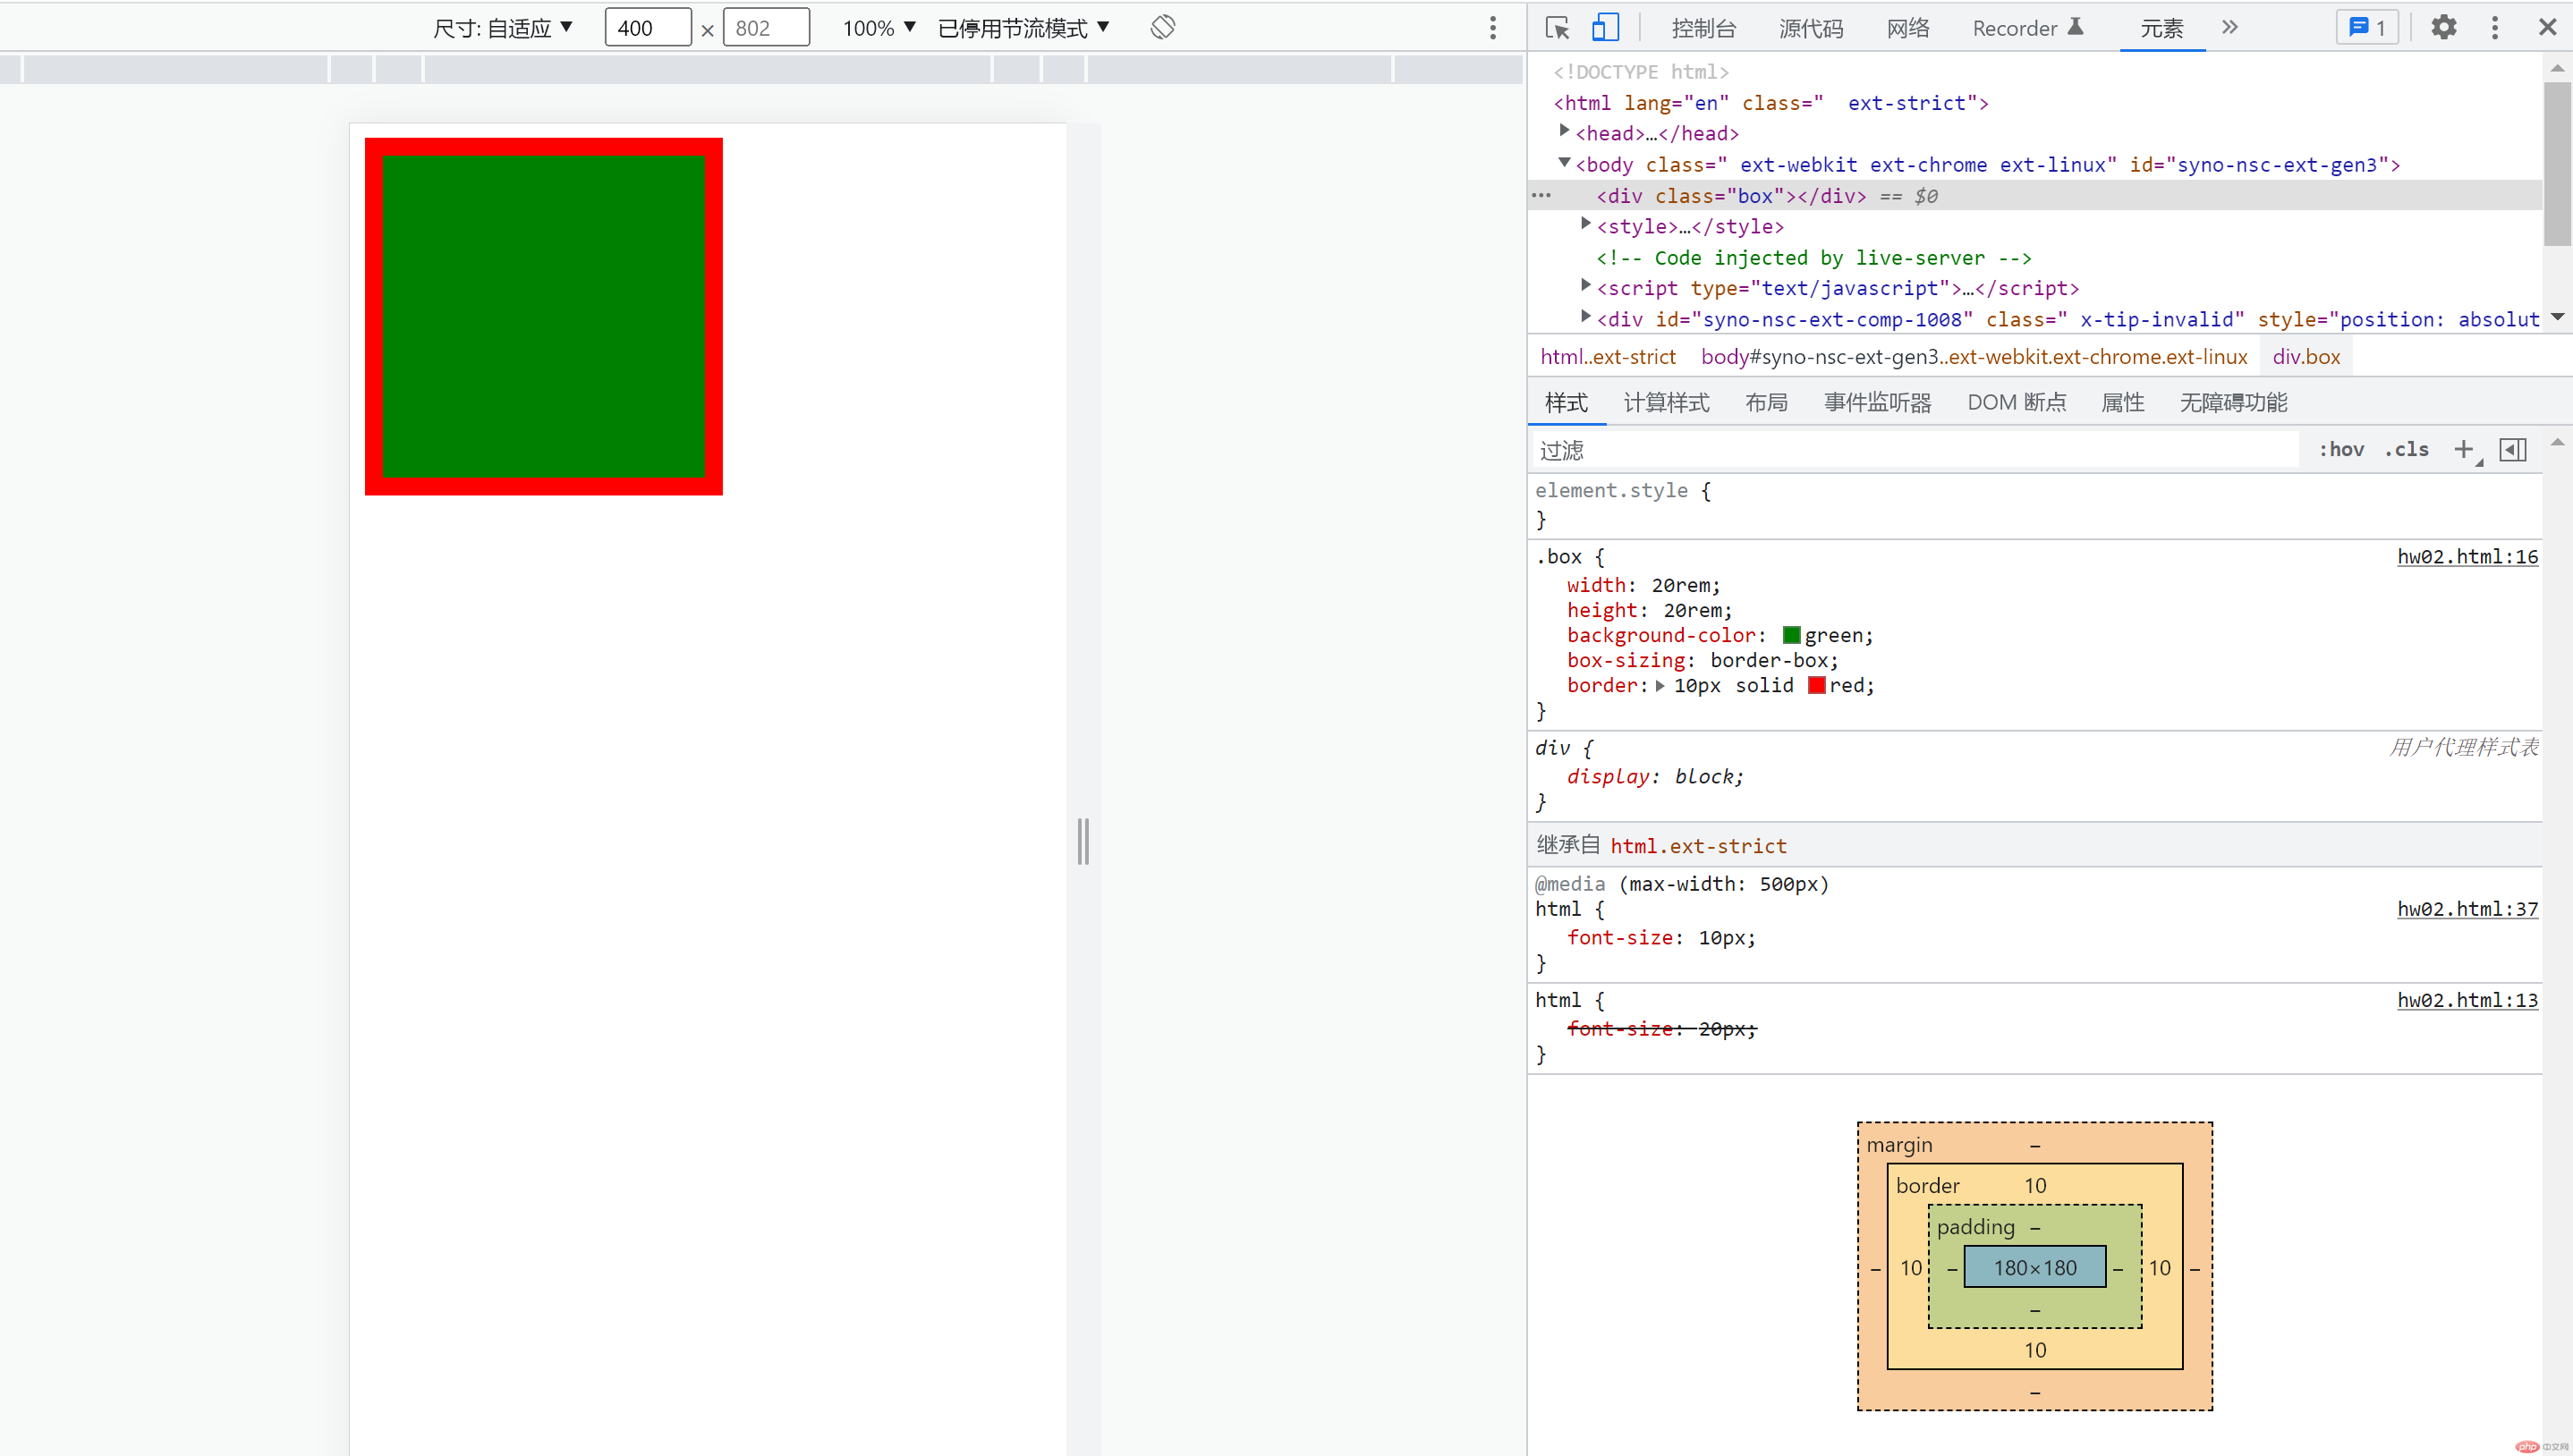The height and width of the screenshot is (1456, 2573).
Task: Open hw02.html:37 source link
Action: (2467, 909)
